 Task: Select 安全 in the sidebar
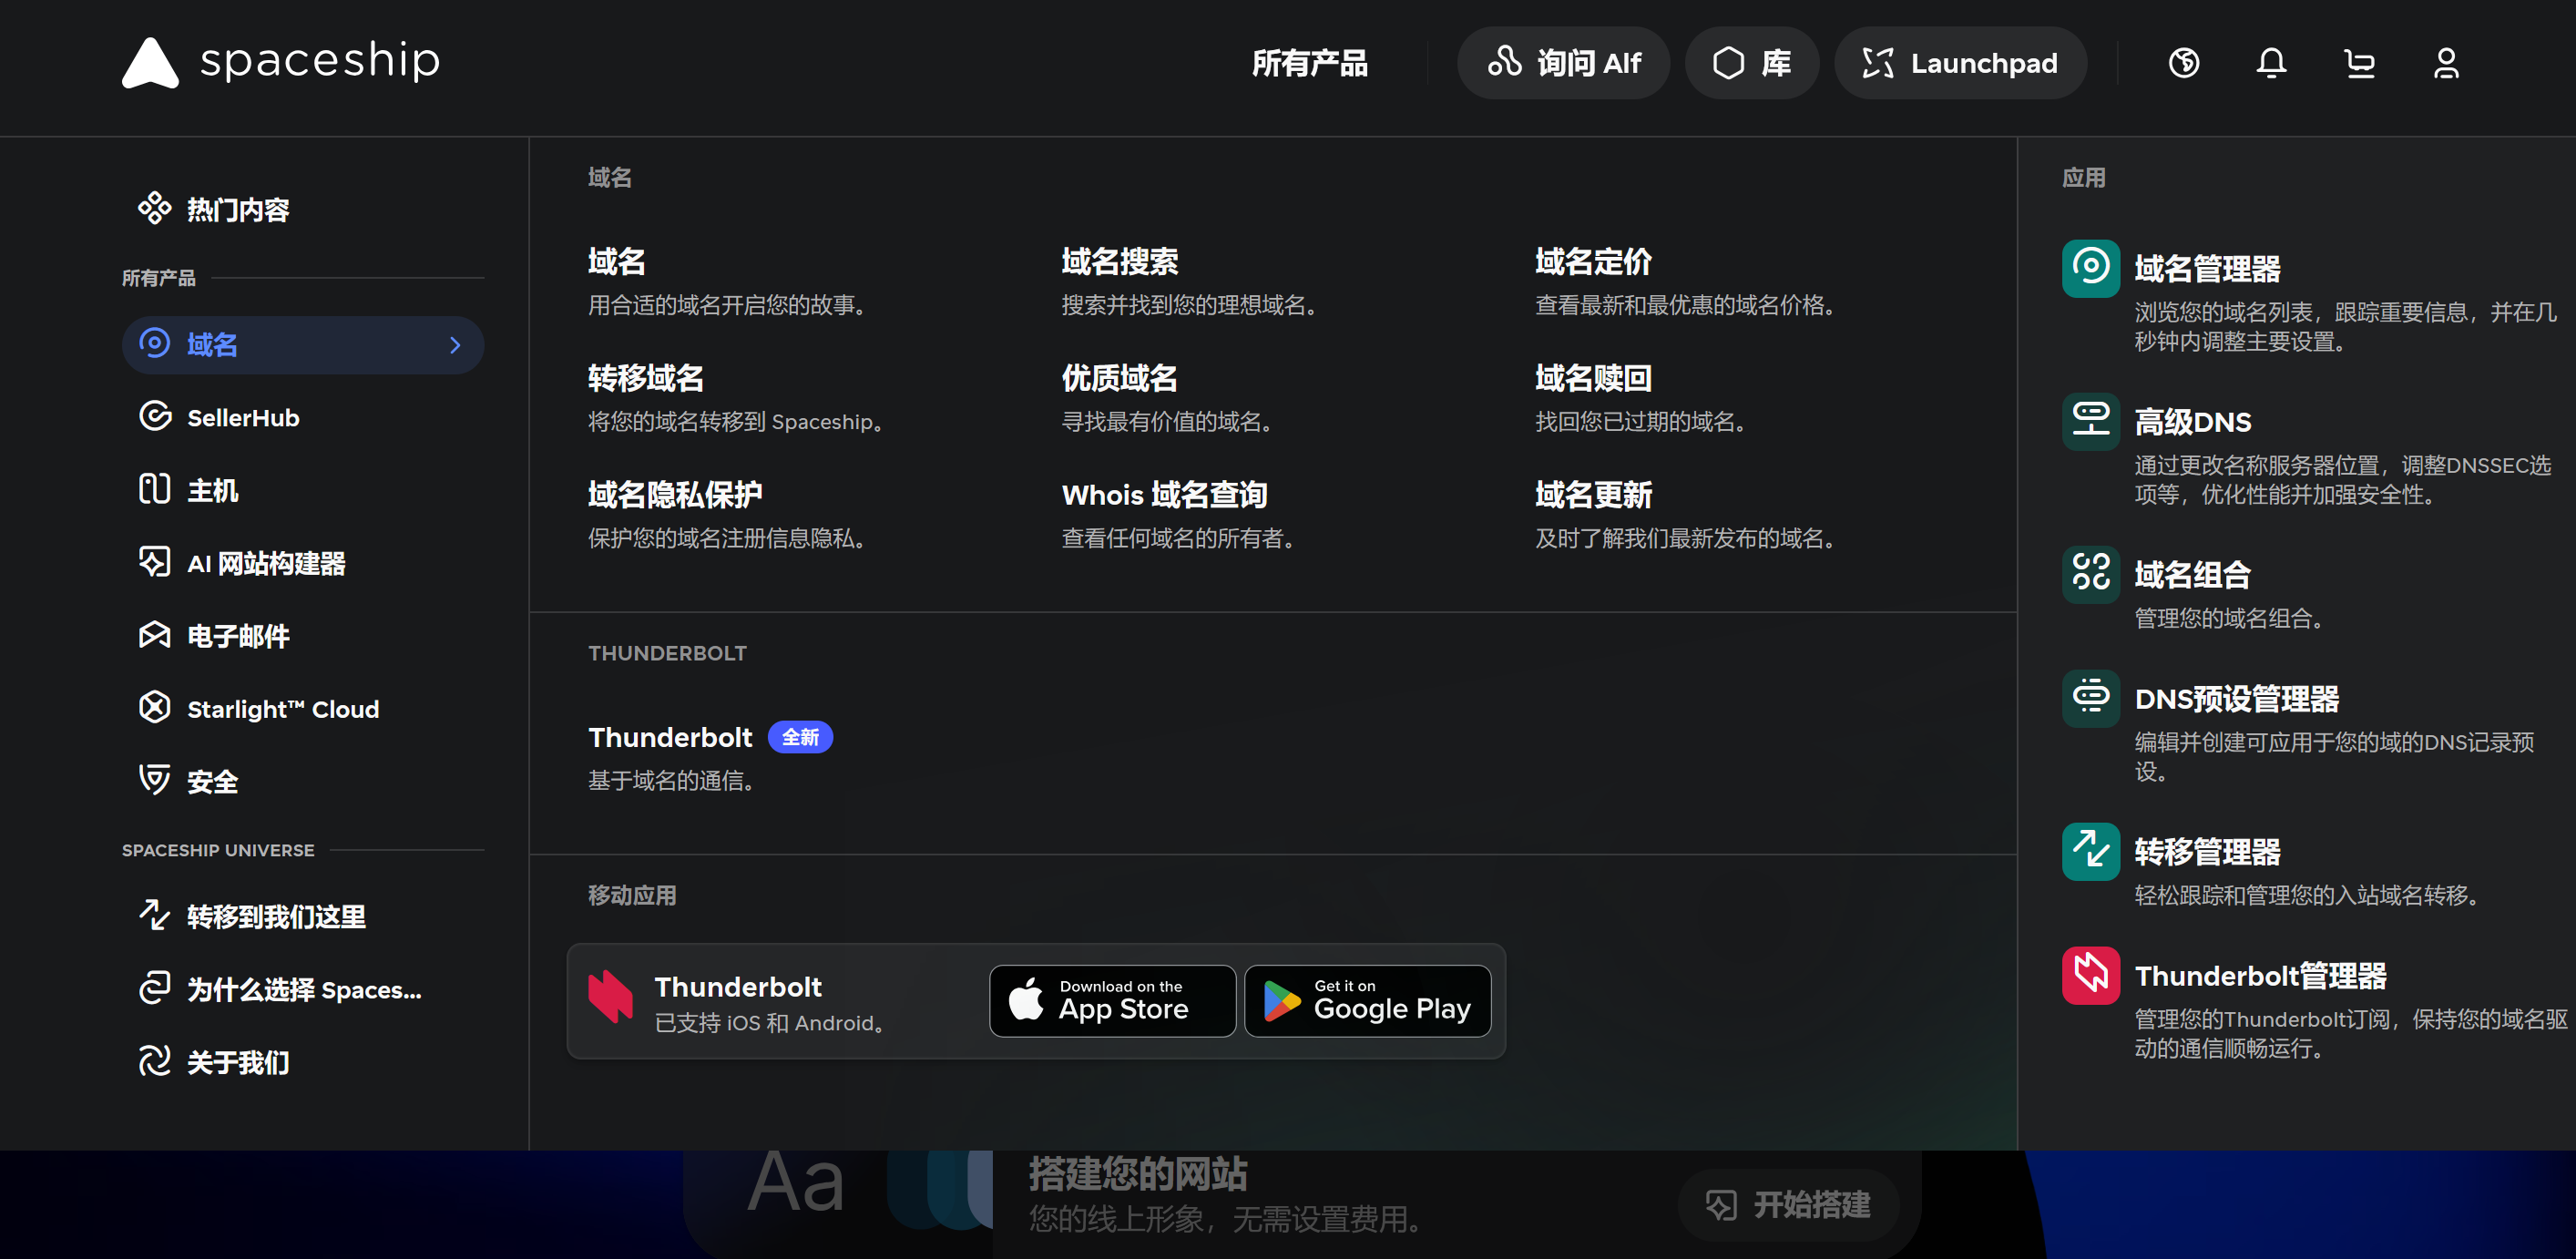click(302, 781)
